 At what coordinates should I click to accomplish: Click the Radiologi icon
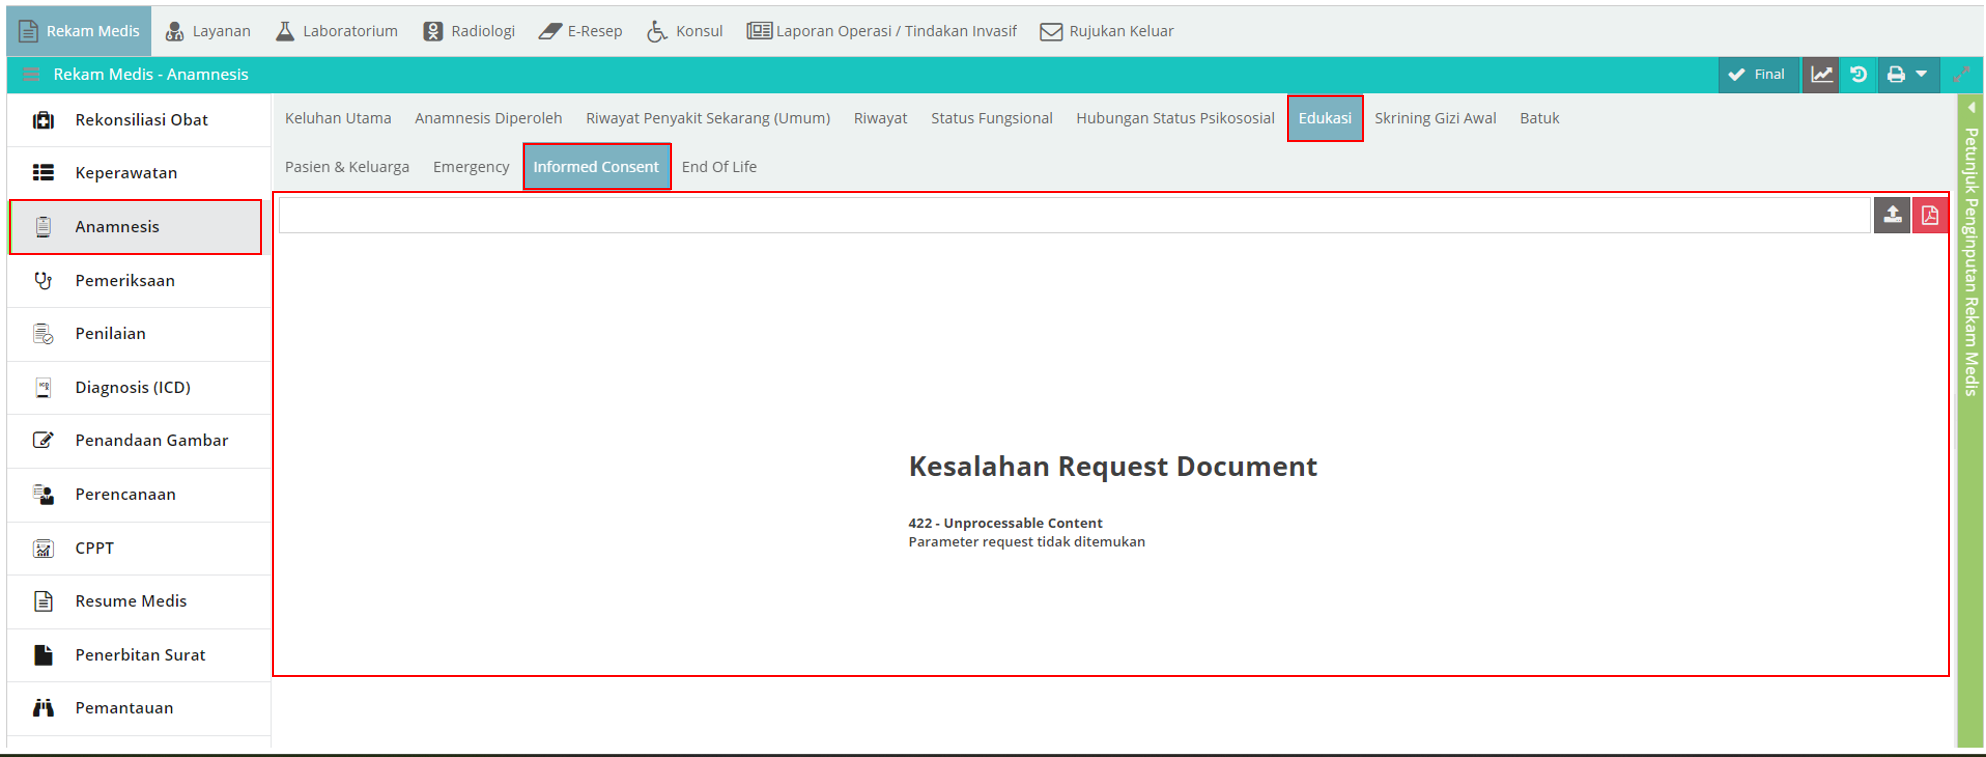pos(433,31)
